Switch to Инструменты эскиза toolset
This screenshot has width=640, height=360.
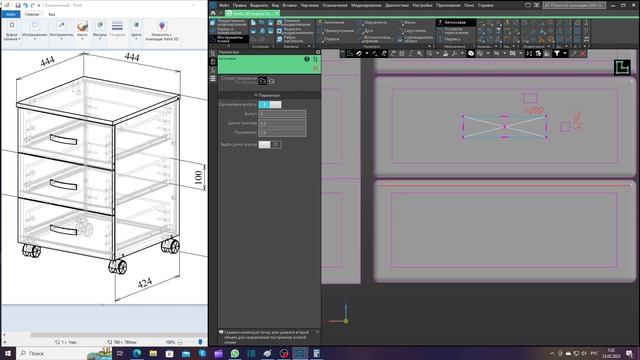(x=229, y=39)
